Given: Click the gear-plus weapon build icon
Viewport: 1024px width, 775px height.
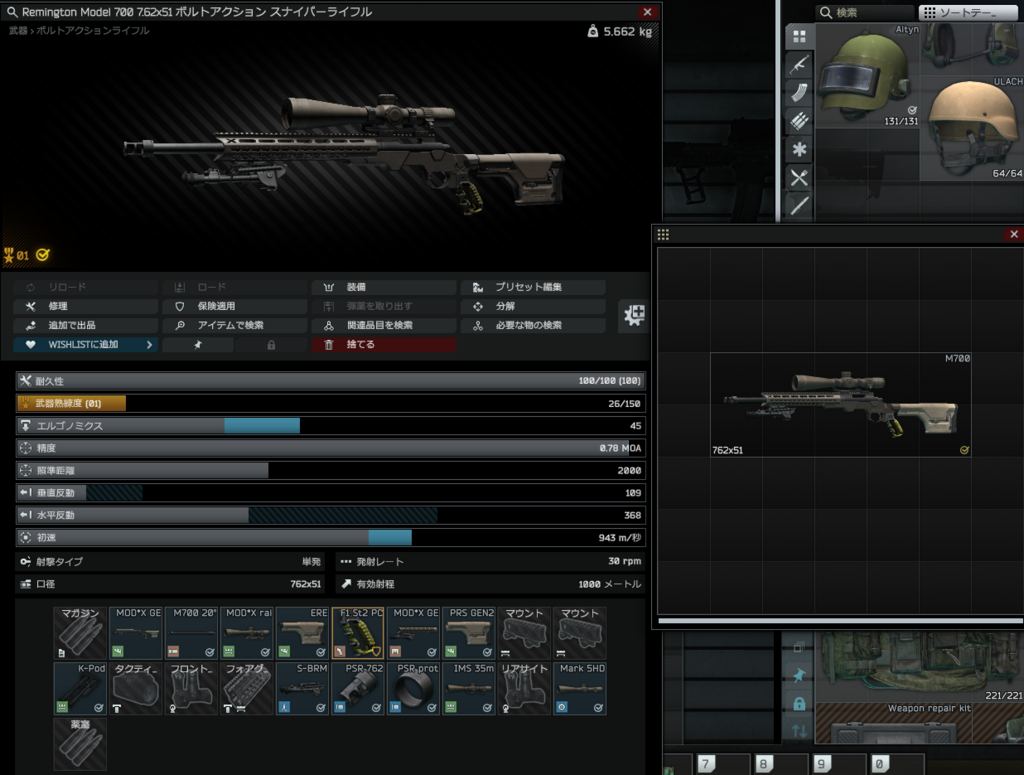Looking at the screenshot, I should pyautogui.click(x=633, y=316).
